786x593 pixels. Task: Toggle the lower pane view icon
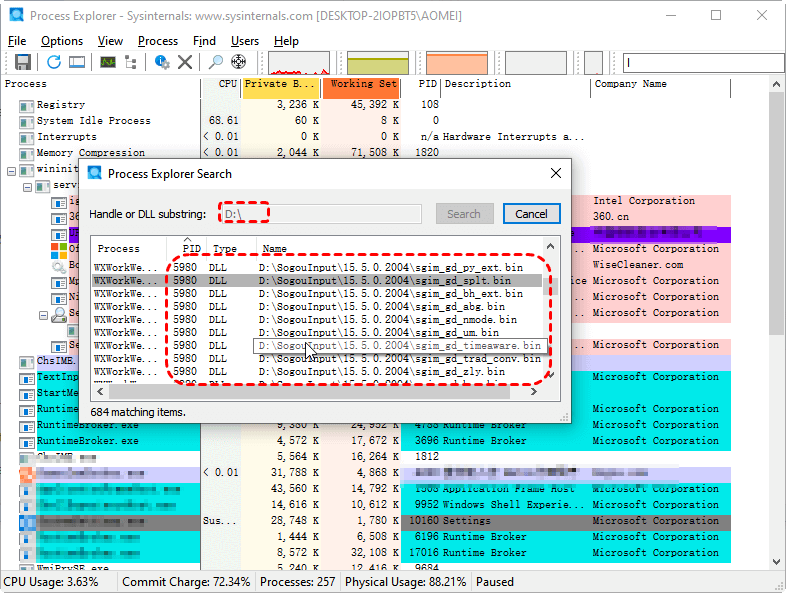click(77, 62)
